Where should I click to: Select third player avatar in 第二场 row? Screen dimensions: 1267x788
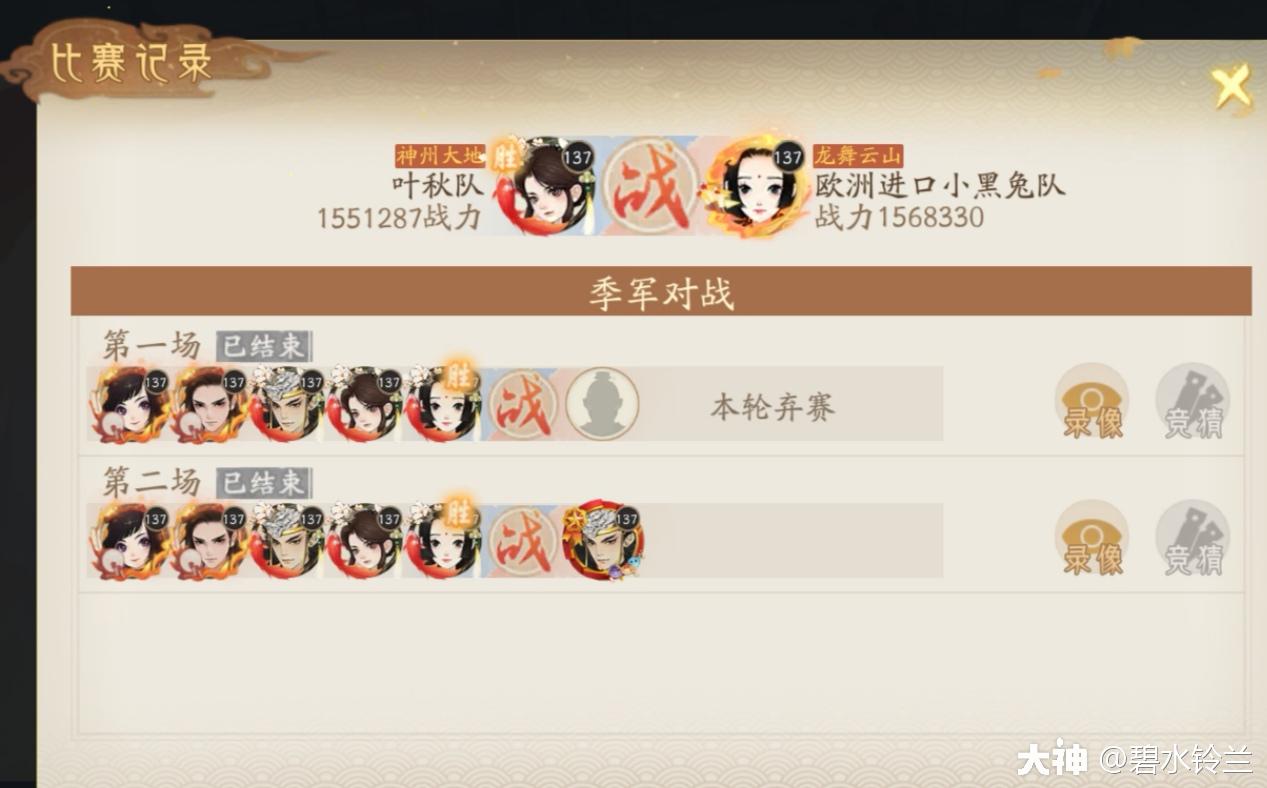point(286,541)
